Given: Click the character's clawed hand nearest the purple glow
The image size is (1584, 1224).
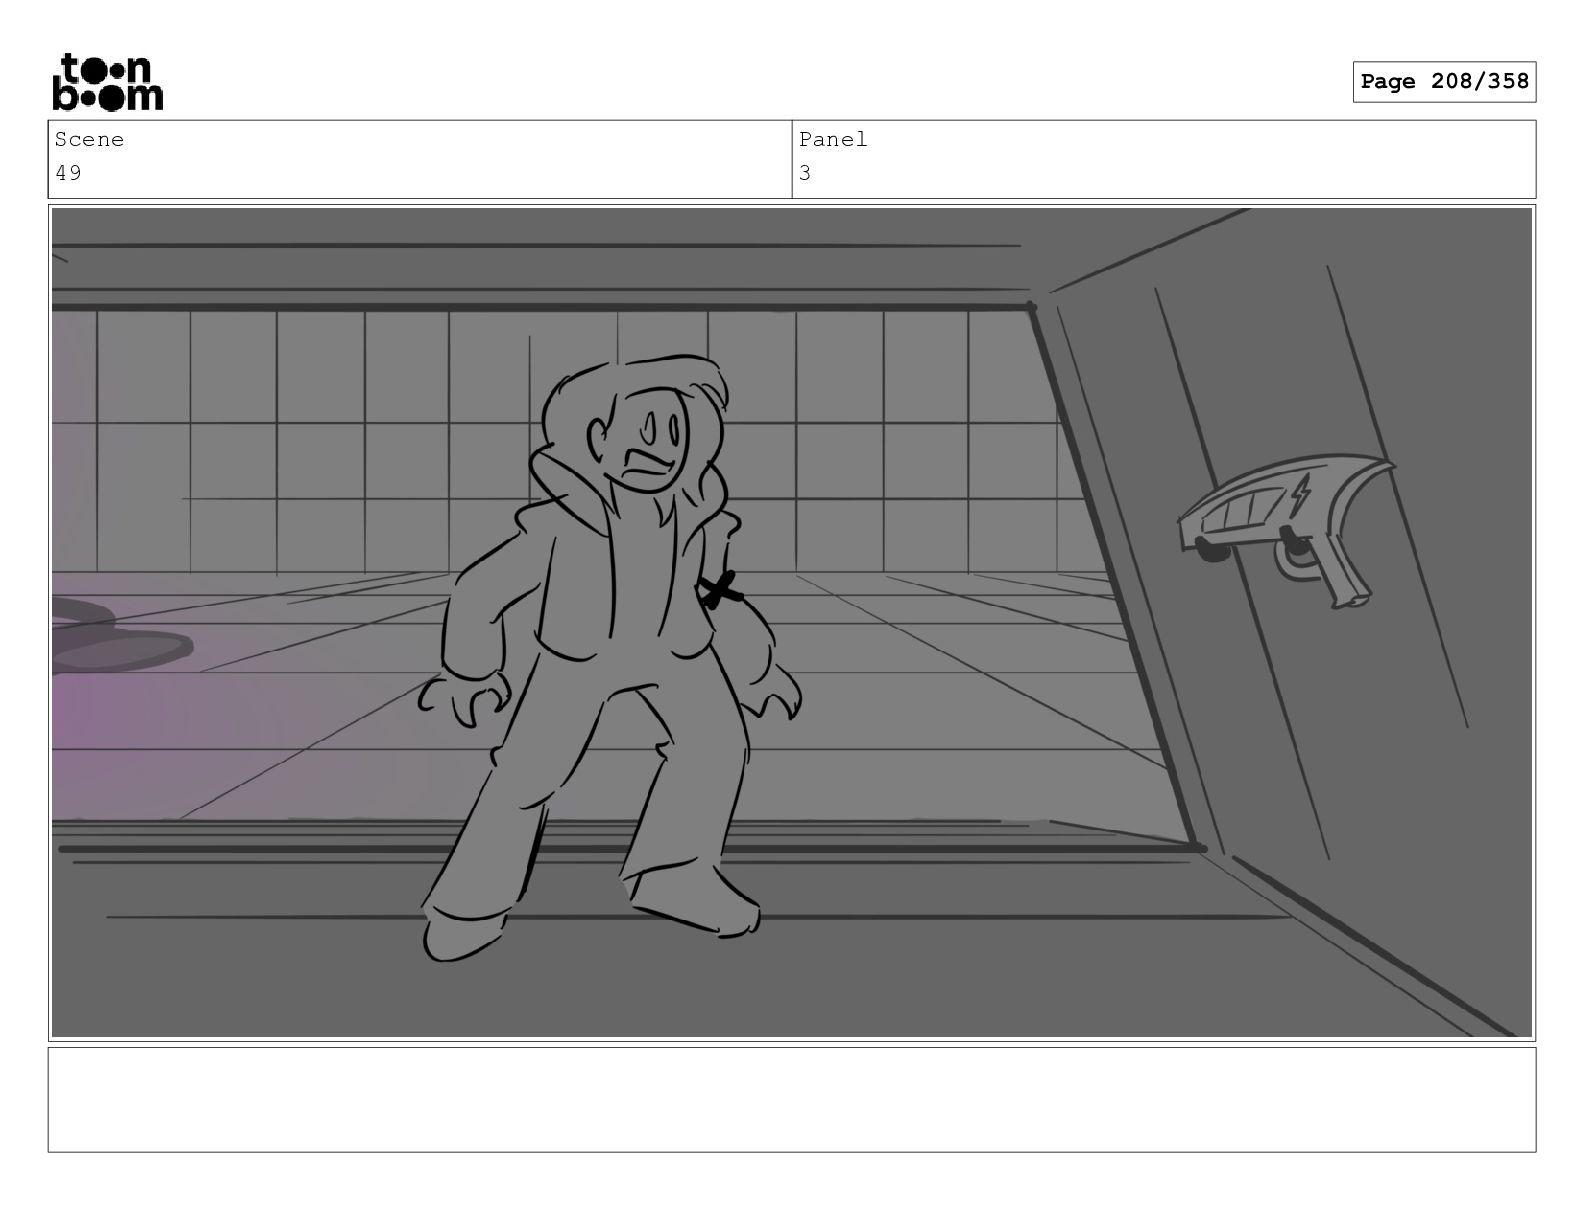Looking at the screenshot, I should tap(464, 699).
